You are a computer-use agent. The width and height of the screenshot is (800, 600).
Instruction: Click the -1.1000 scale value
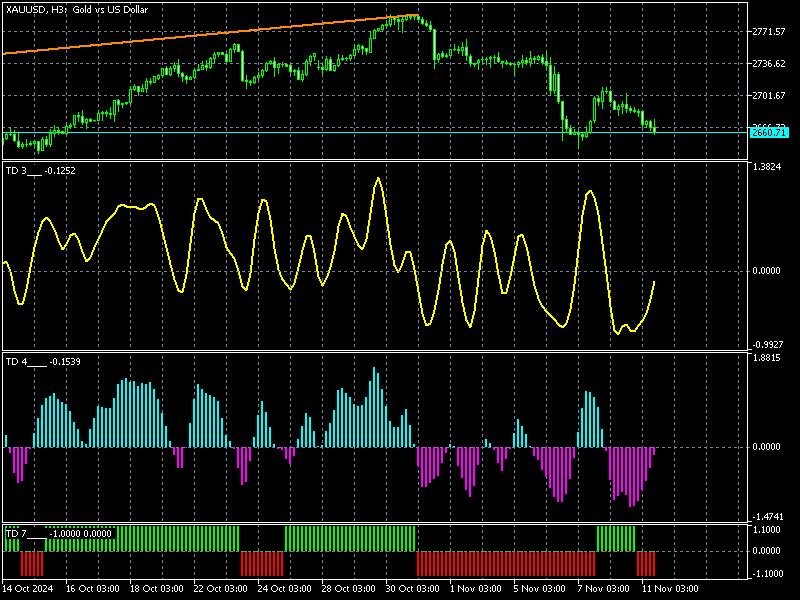766,573
